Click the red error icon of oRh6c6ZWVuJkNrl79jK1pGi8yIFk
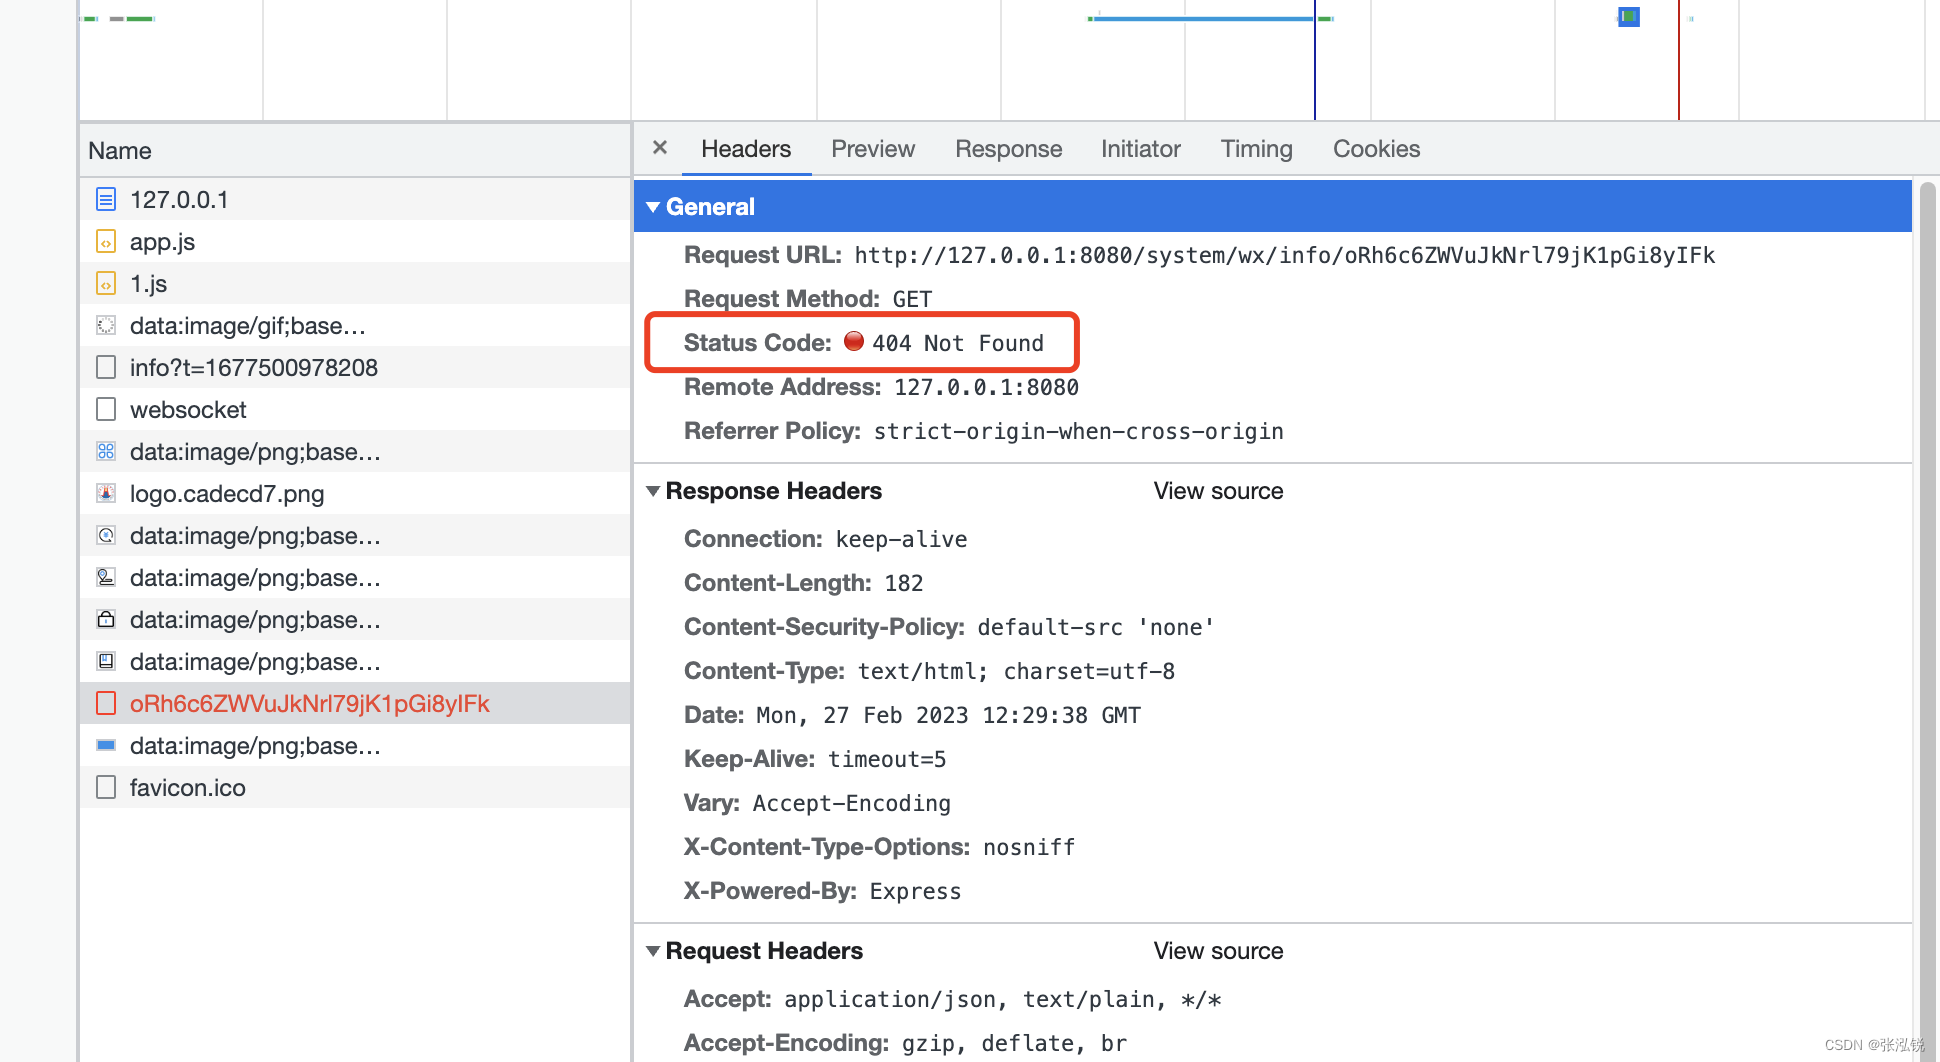 [x=106, y=703]
